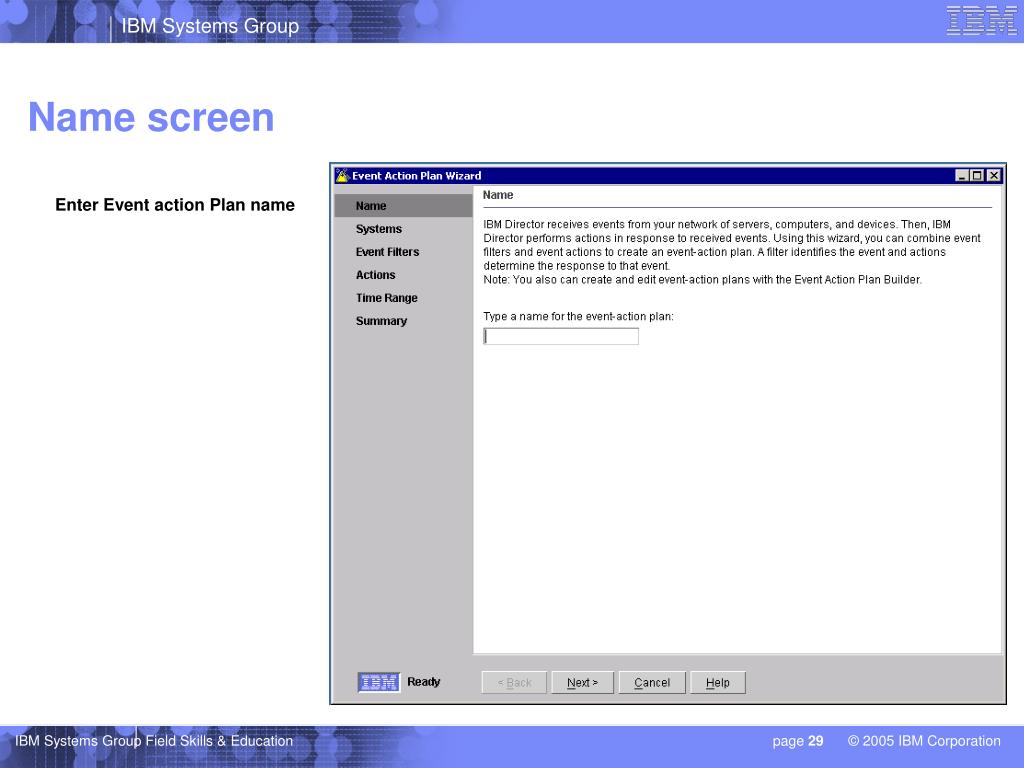
Task: Click the Event Action Plan Wizard title icon
Action: 342,175
